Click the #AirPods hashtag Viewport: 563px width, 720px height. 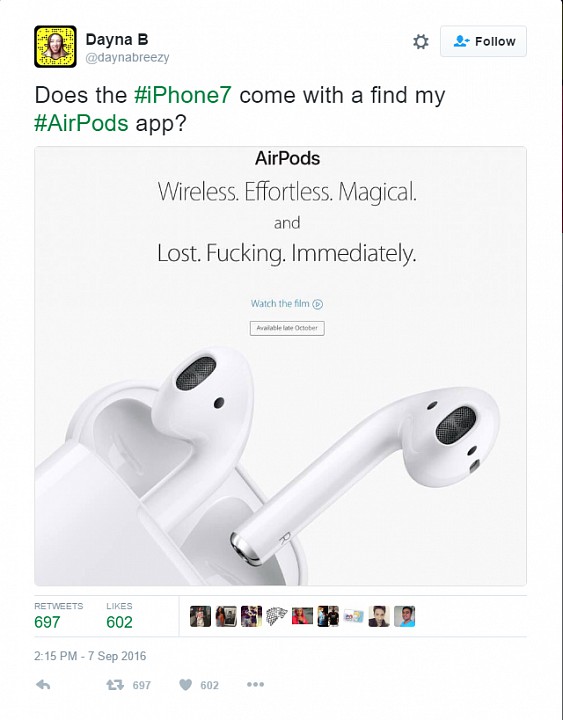[x=81, y=123]
